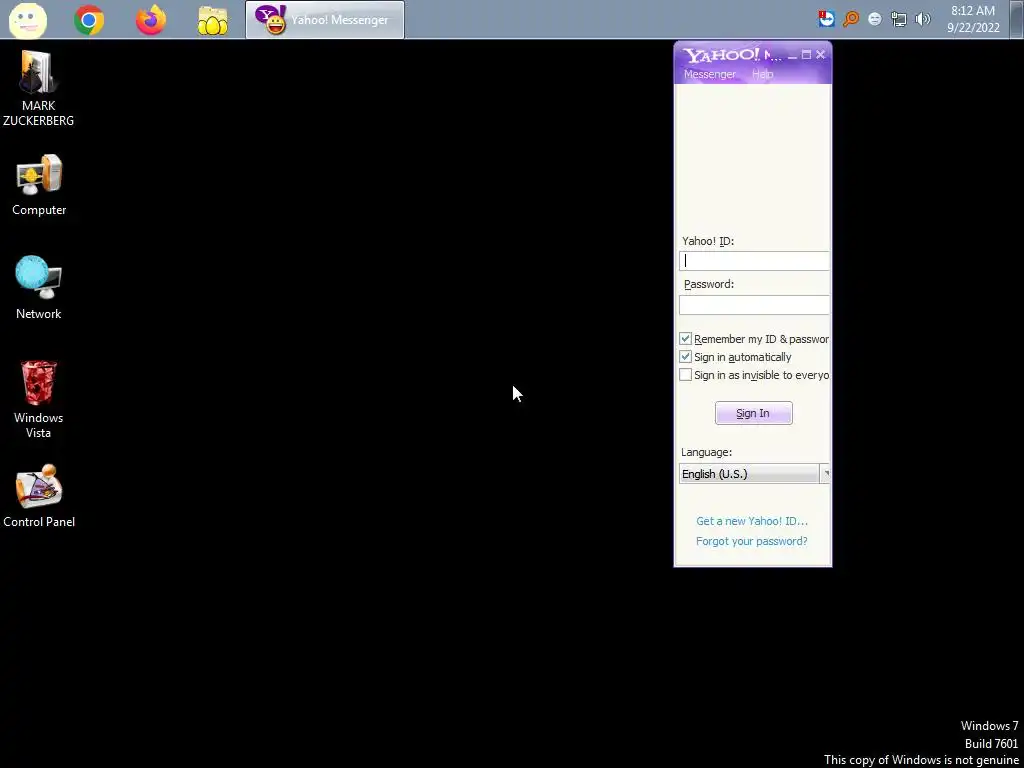Minimize the Yahoo! Messenger window
Screen dimensions: 1024x768
click(x=792, y=56)
